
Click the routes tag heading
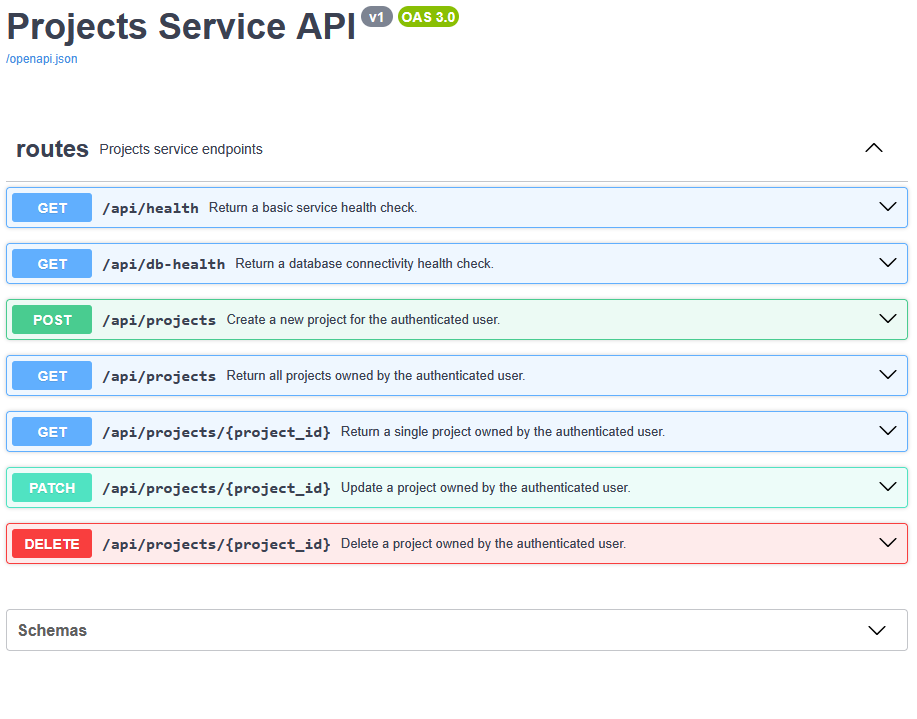pyautogui.click(x=53, y=149)
